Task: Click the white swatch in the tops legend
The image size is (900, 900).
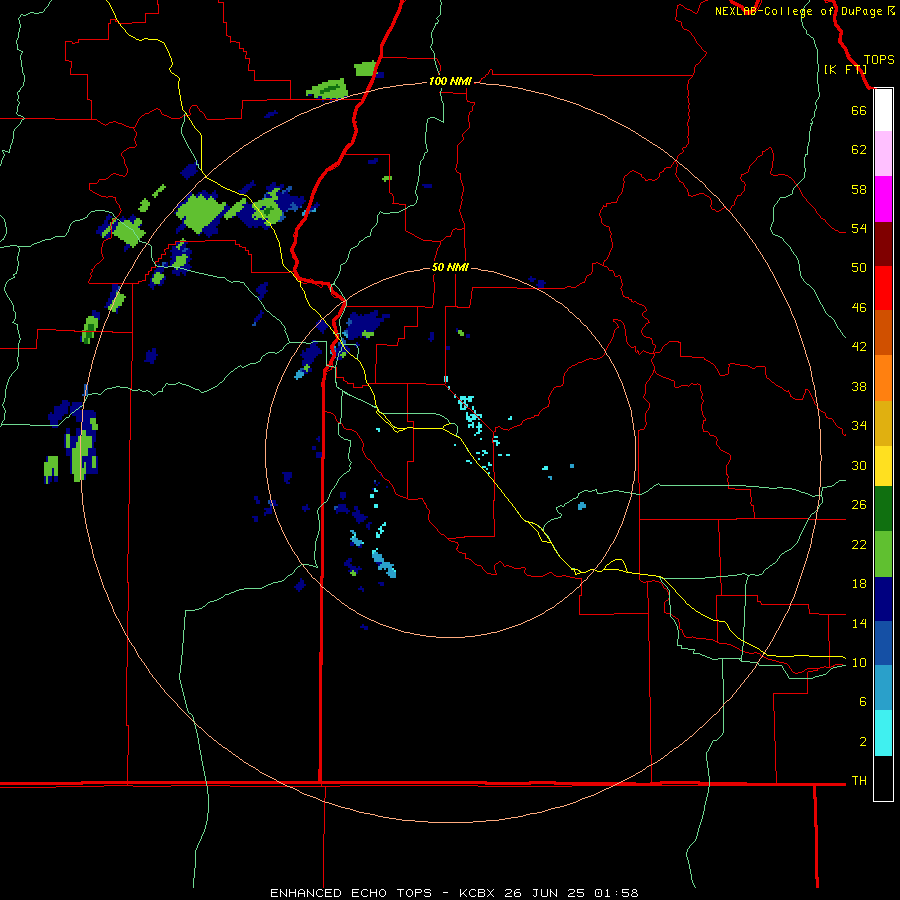Action: click(883, 110)
